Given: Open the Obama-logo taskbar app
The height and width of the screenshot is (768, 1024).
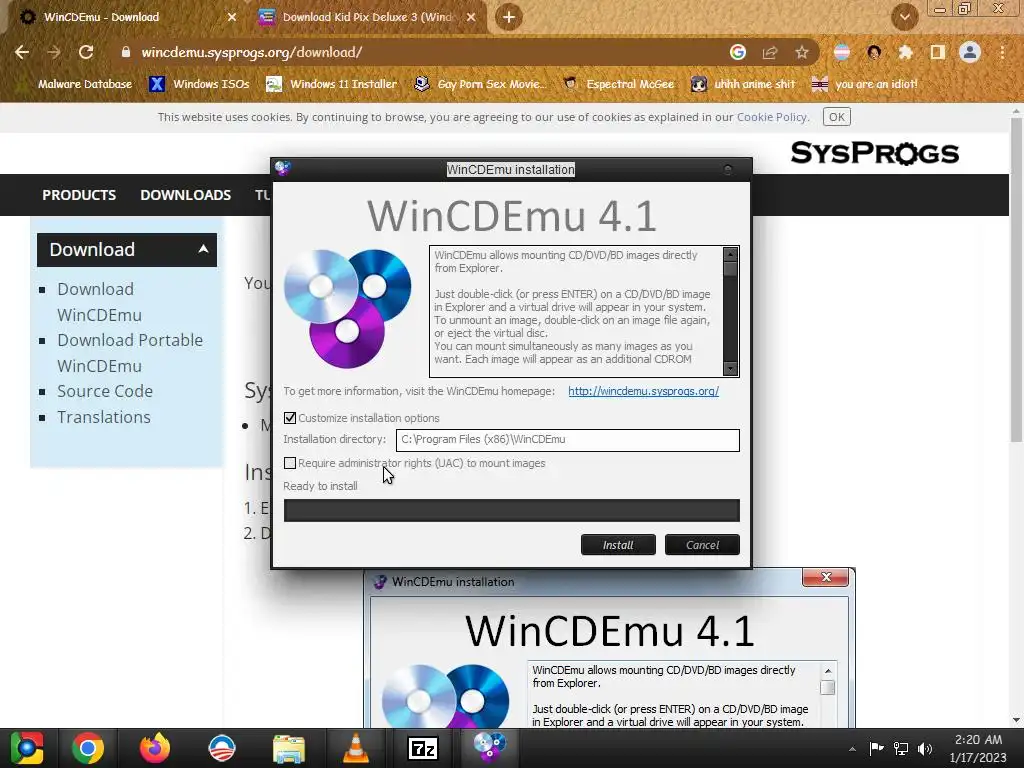Looking at the screenshot, I should (222, 748).
